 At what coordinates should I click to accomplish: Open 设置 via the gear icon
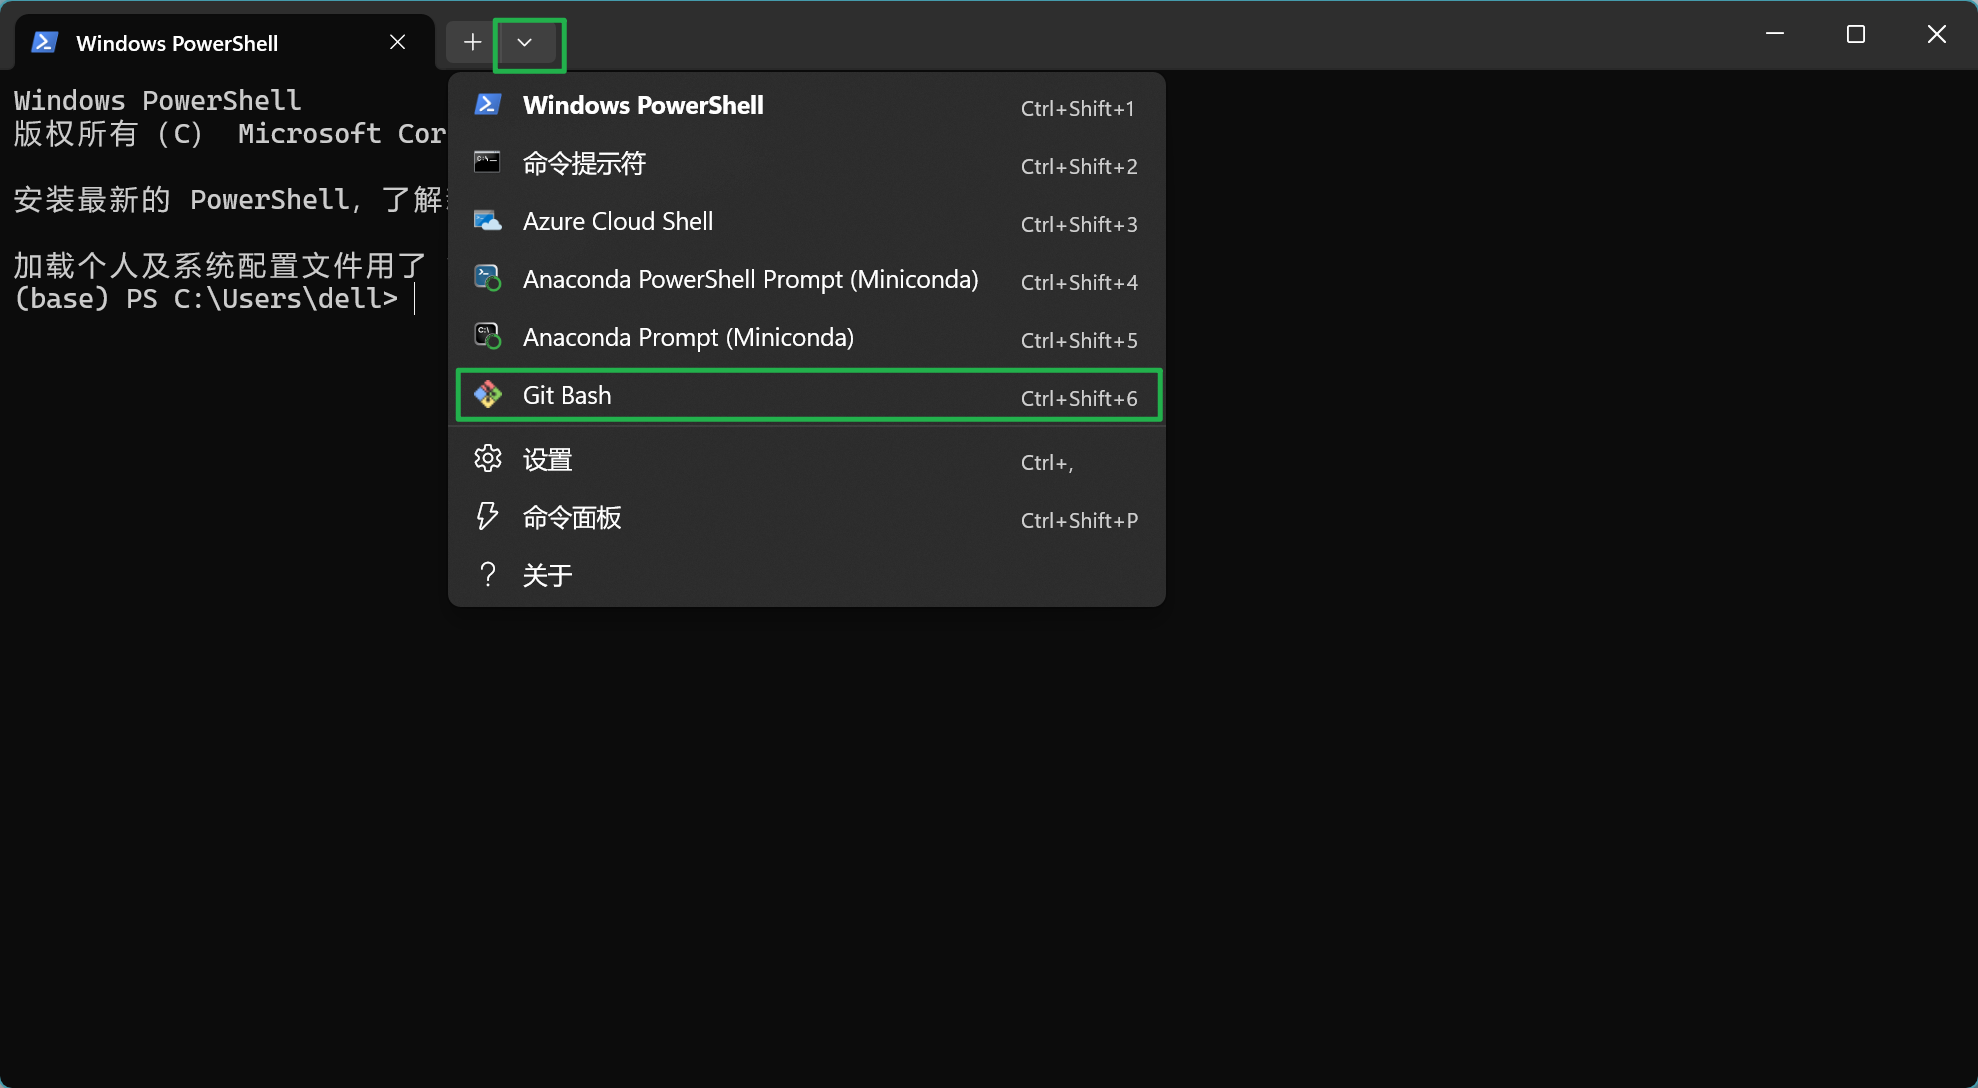(488, 458)
